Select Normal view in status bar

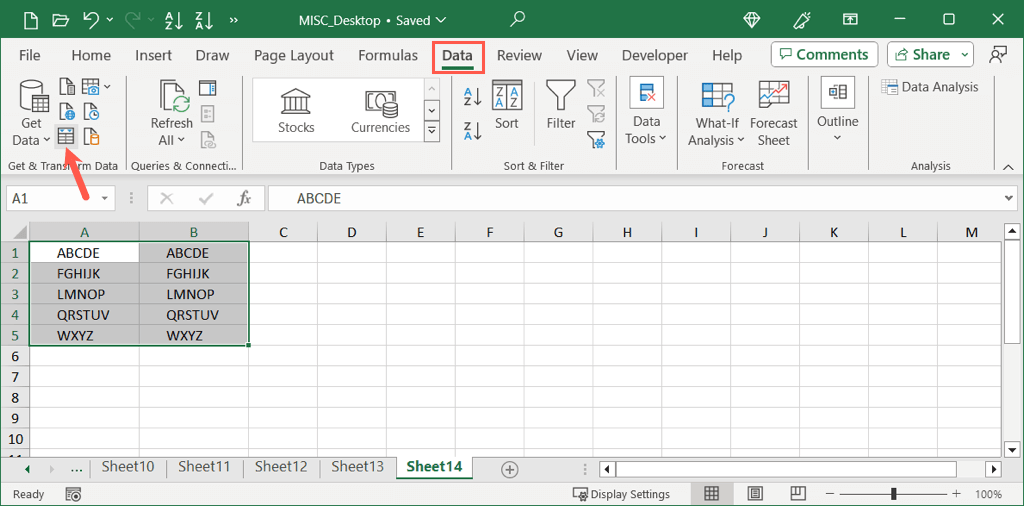[712, 494]
